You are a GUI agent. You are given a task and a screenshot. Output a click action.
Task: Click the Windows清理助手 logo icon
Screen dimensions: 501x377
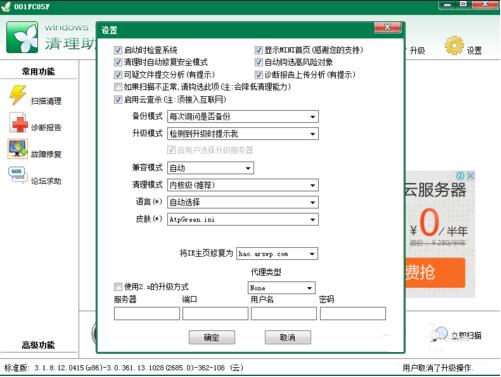point(22,37)
